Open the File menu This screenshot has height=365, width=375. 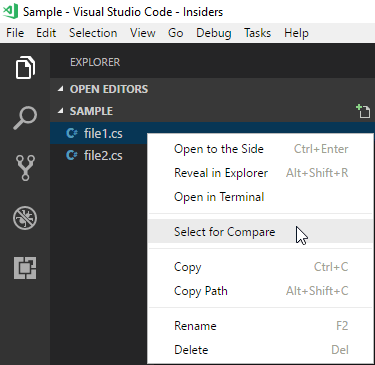tap(15, 33)
